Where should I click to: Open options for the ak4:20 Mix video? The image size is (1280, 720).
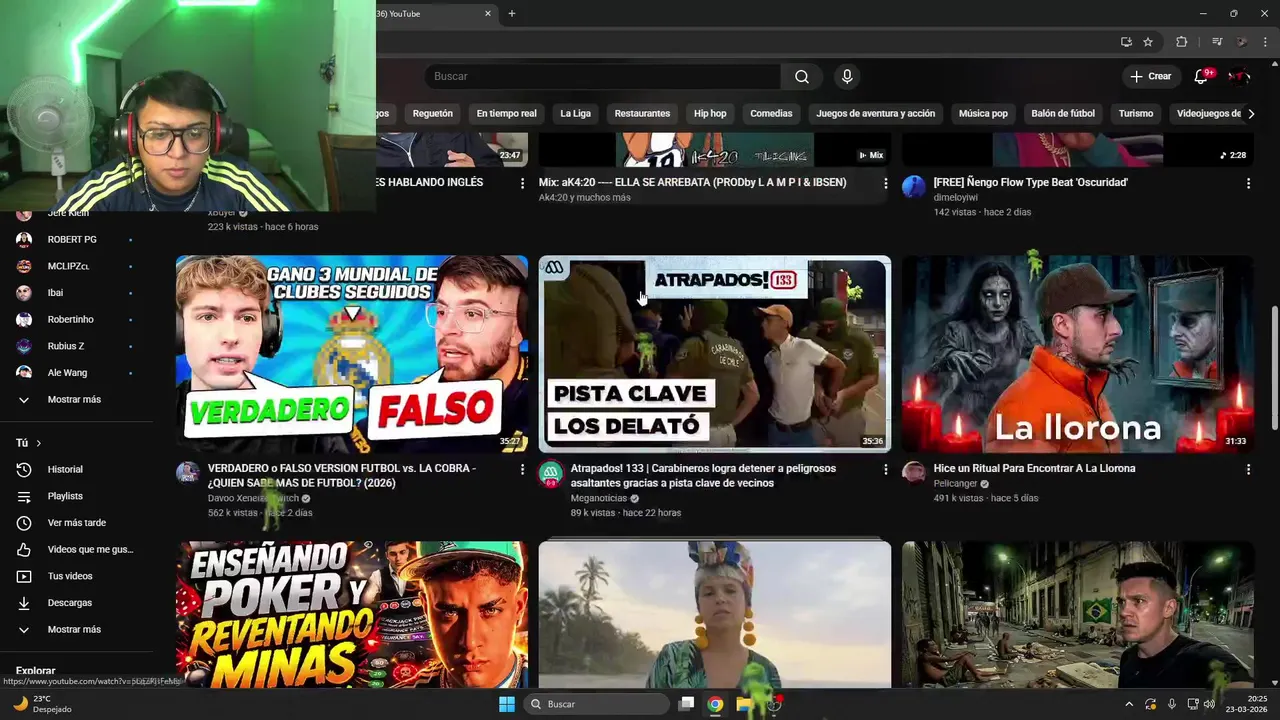(885, 183)
